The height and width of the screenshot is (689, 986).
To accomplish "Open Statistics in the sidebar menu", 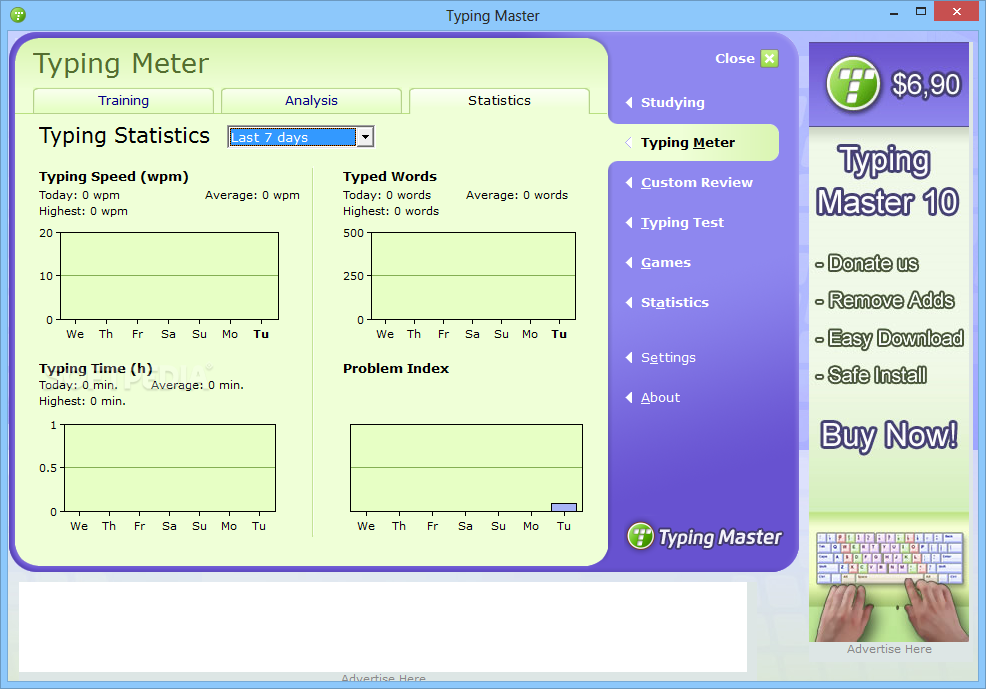I will tap(675, 302).
